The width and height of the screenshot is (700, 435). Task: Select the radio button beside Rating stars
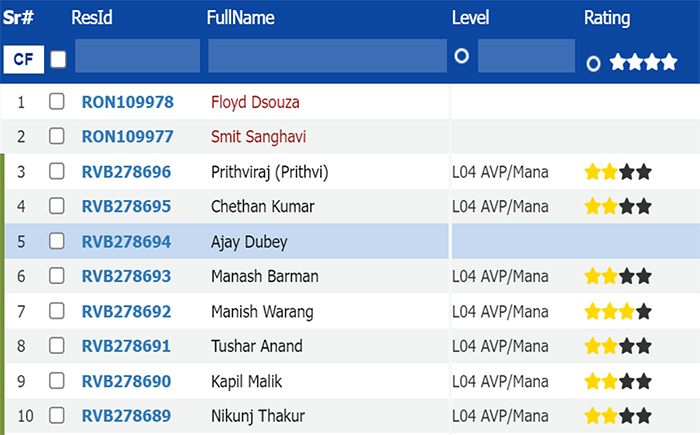pyautogui.click(x=593, y=63)
